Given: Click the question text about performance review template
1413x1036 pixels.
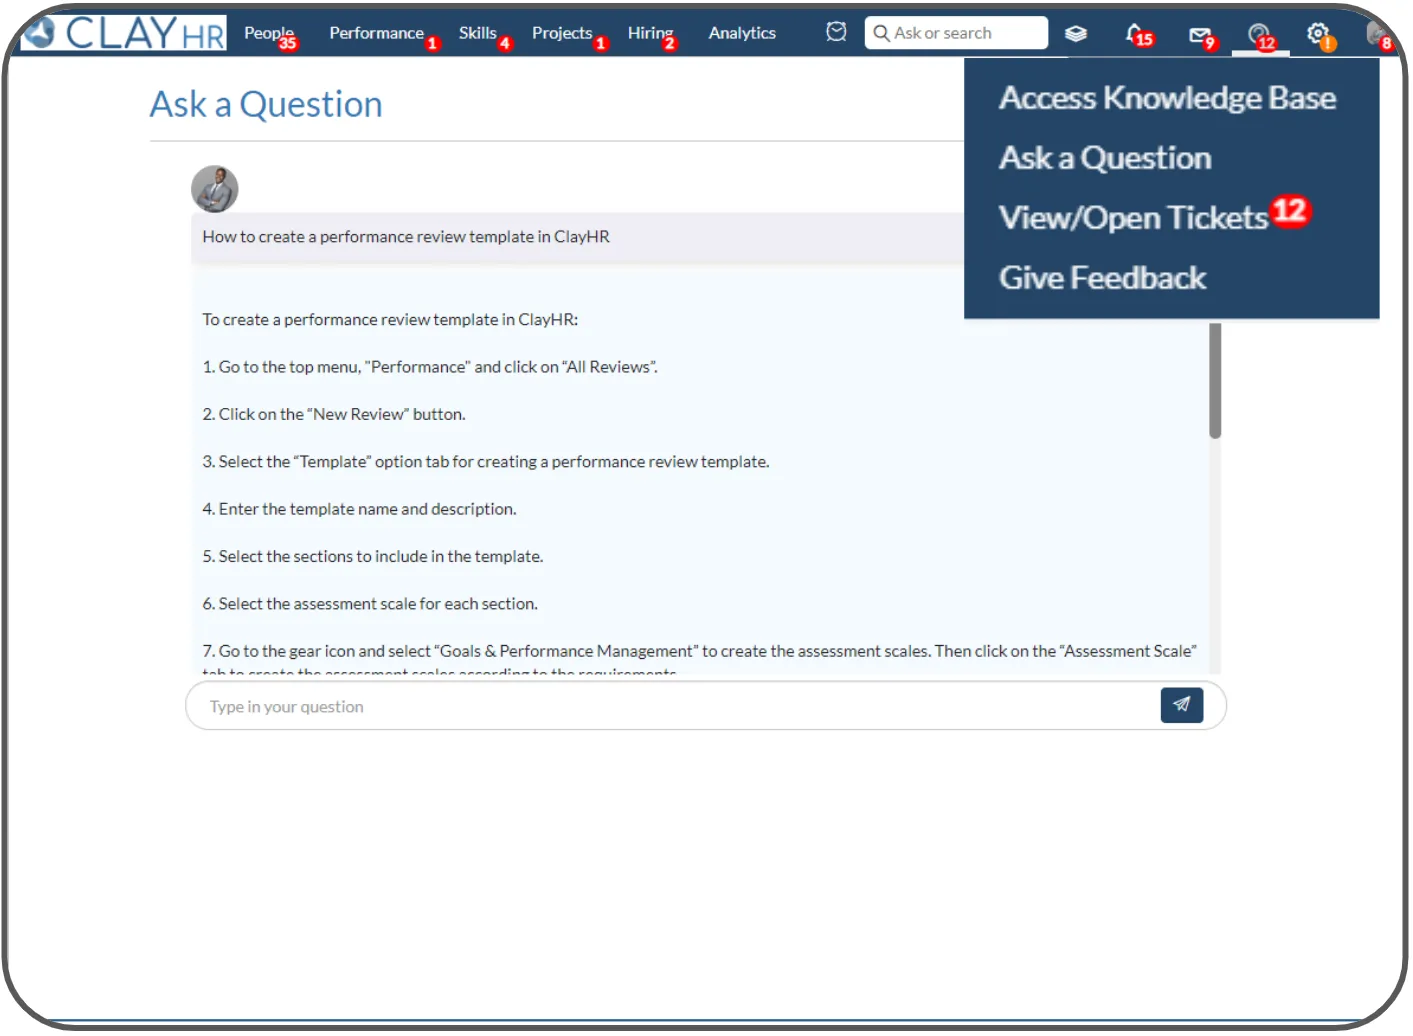Looking at the screenshot, I should point(406,237).
